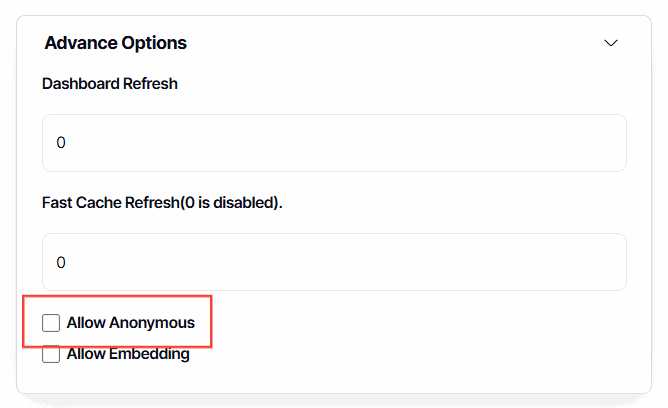Focus the Dashboard Refresh input field

(x=334, y=143)
